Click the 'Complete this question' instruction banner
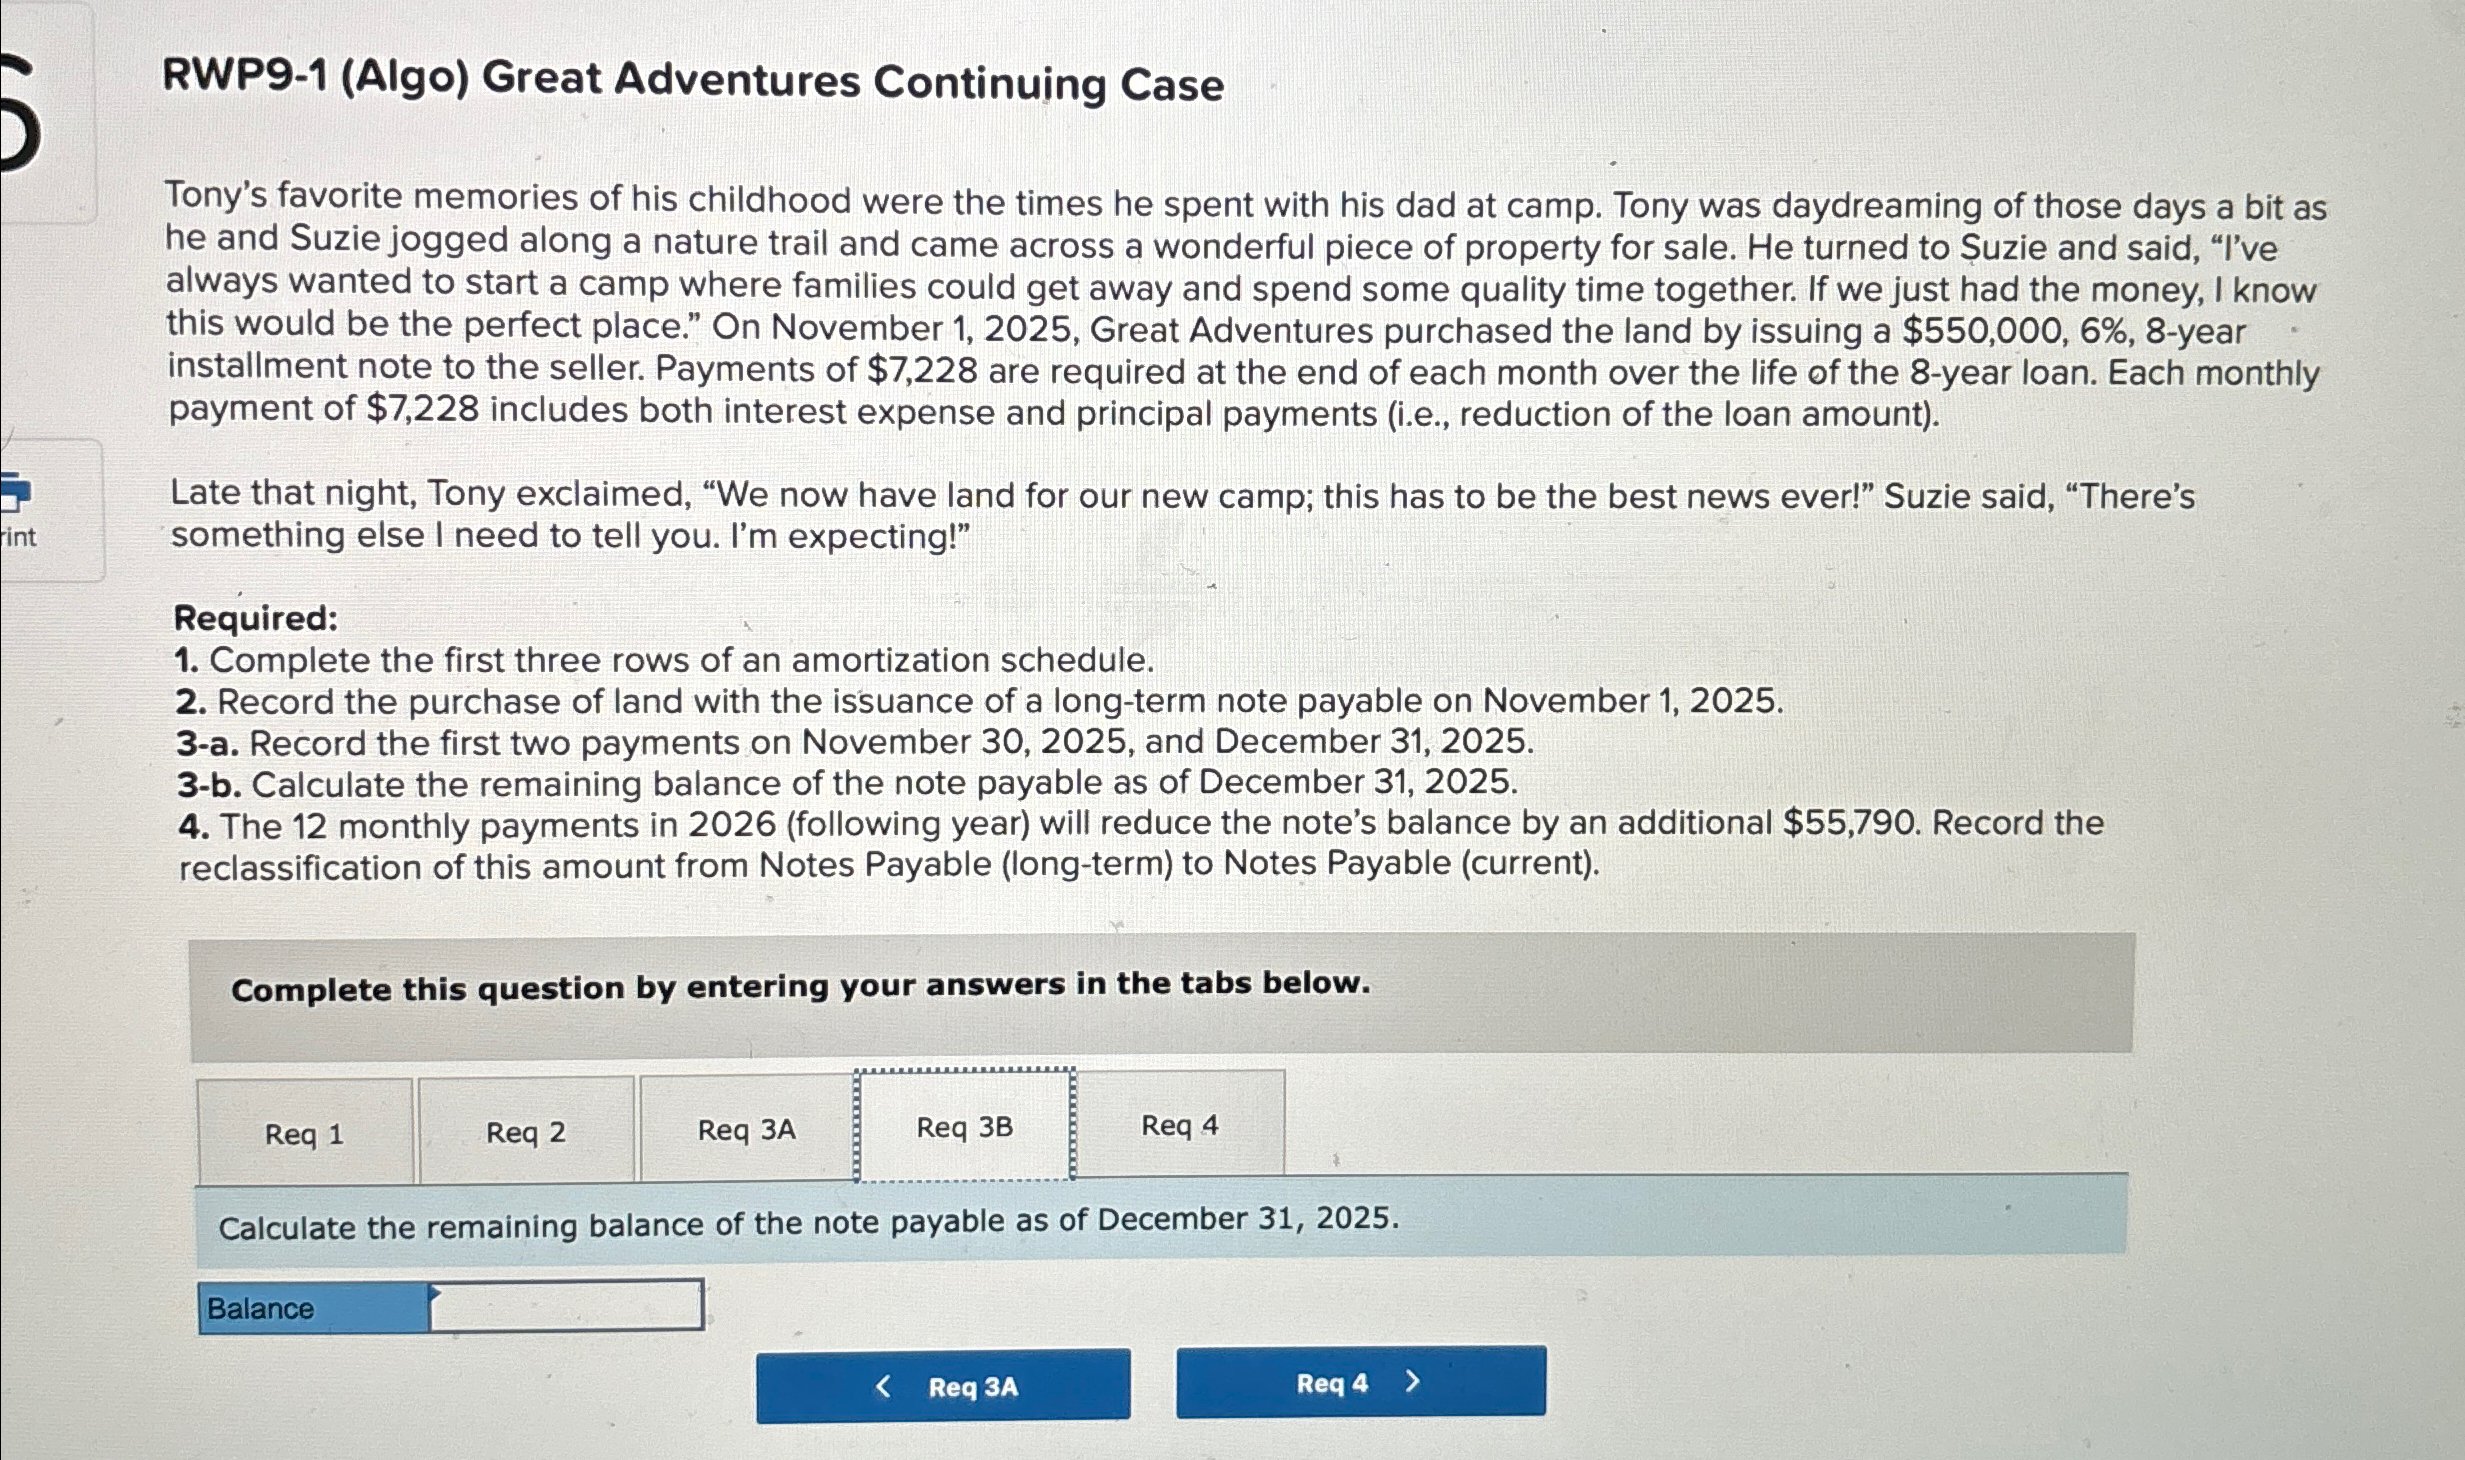Screen dimensions: 2465x1460 tap(800, 987)
